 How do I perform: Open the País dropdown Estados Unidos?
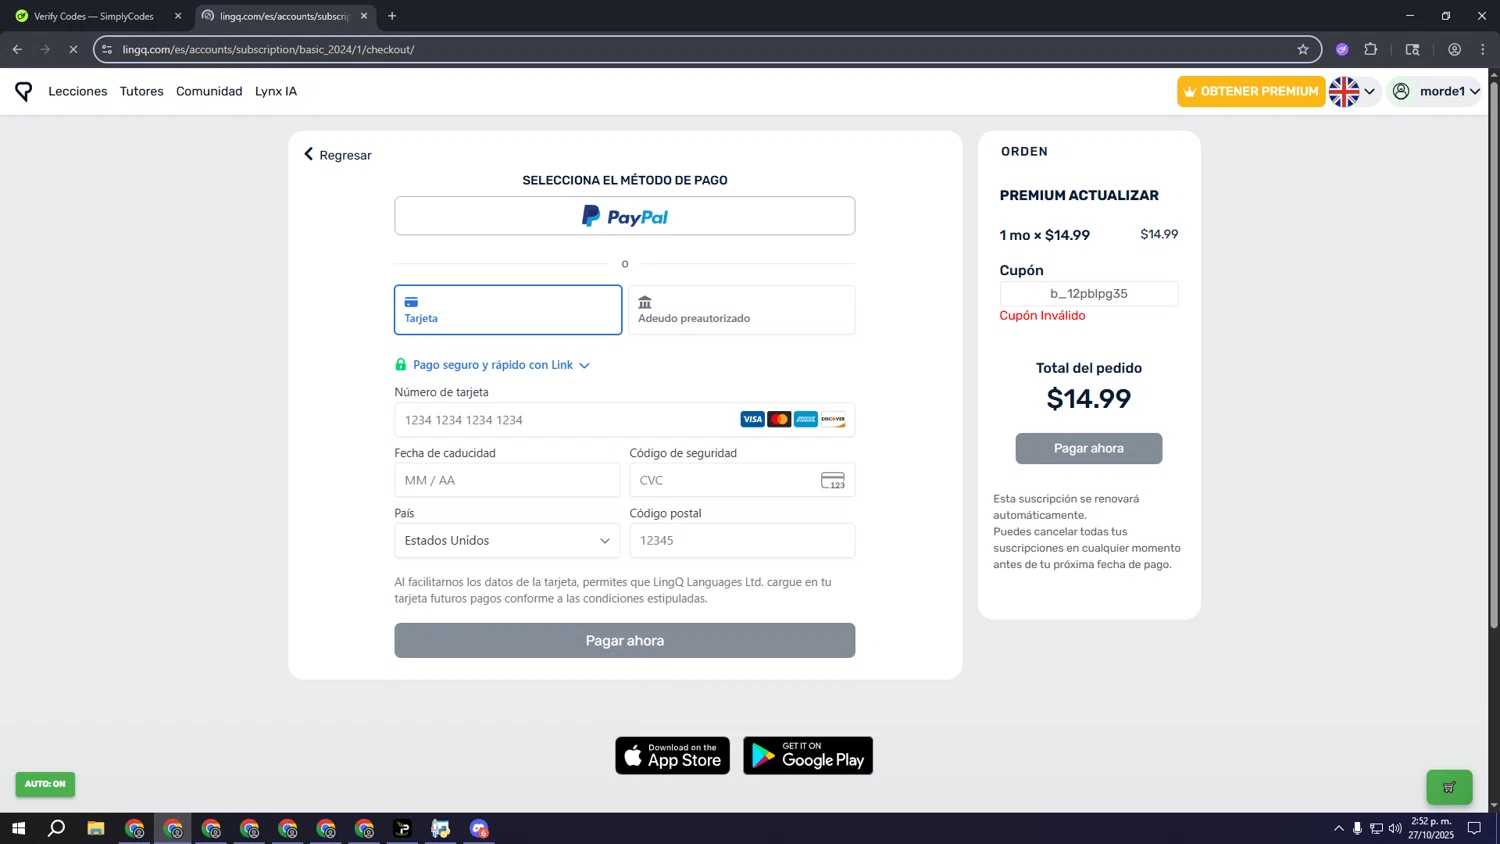click(507, 540)
